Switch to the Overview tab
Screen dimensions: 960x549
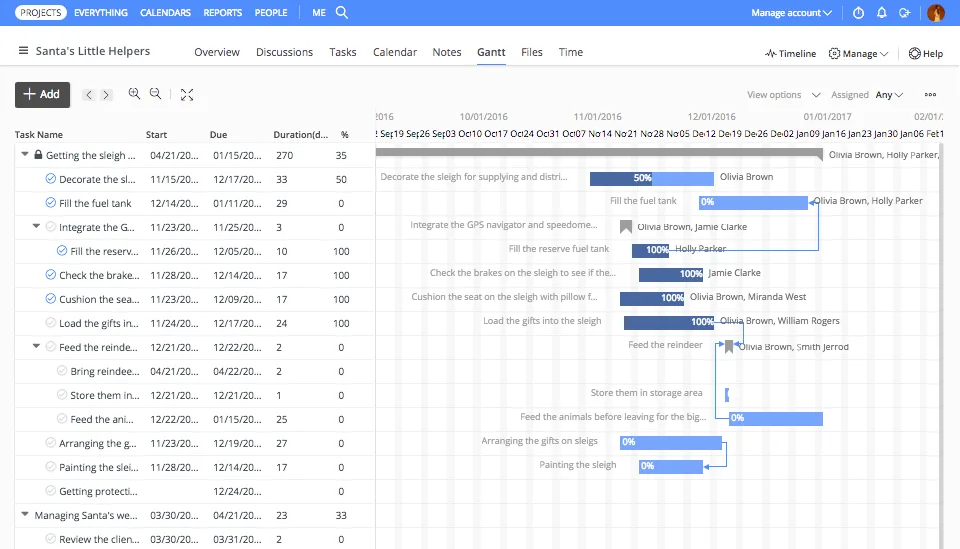pyautogui.click(x=217, y=52)
